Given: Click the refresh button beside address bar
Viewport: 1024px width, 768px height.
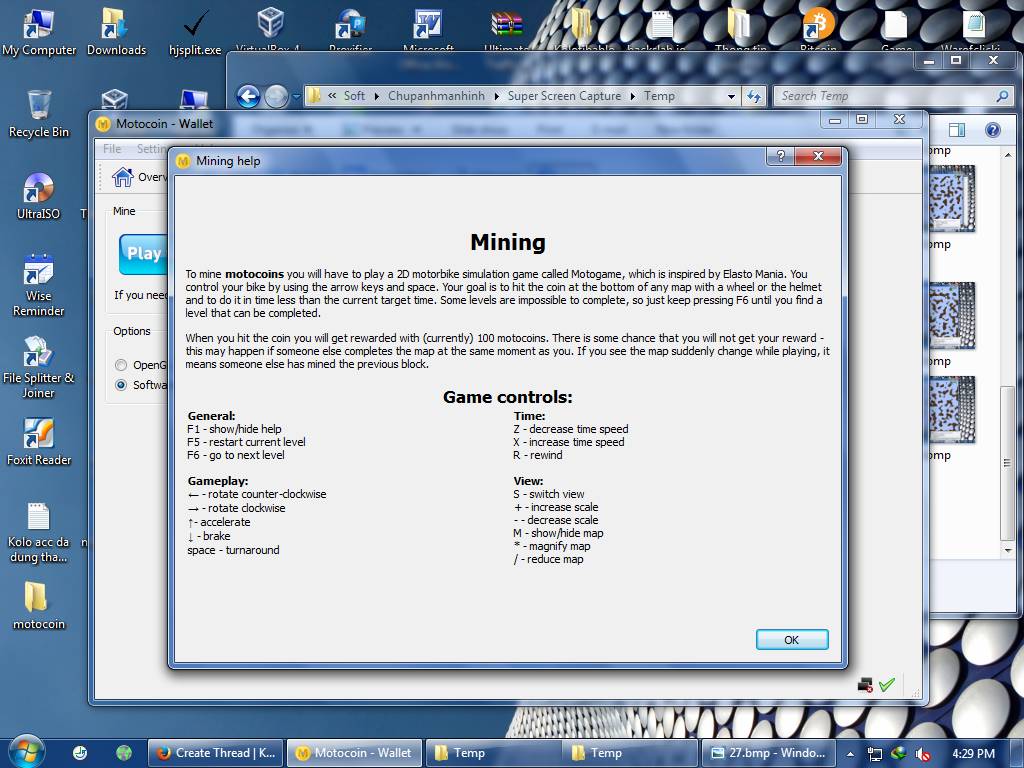Looking at the screenshot, I should click(754, 97).
